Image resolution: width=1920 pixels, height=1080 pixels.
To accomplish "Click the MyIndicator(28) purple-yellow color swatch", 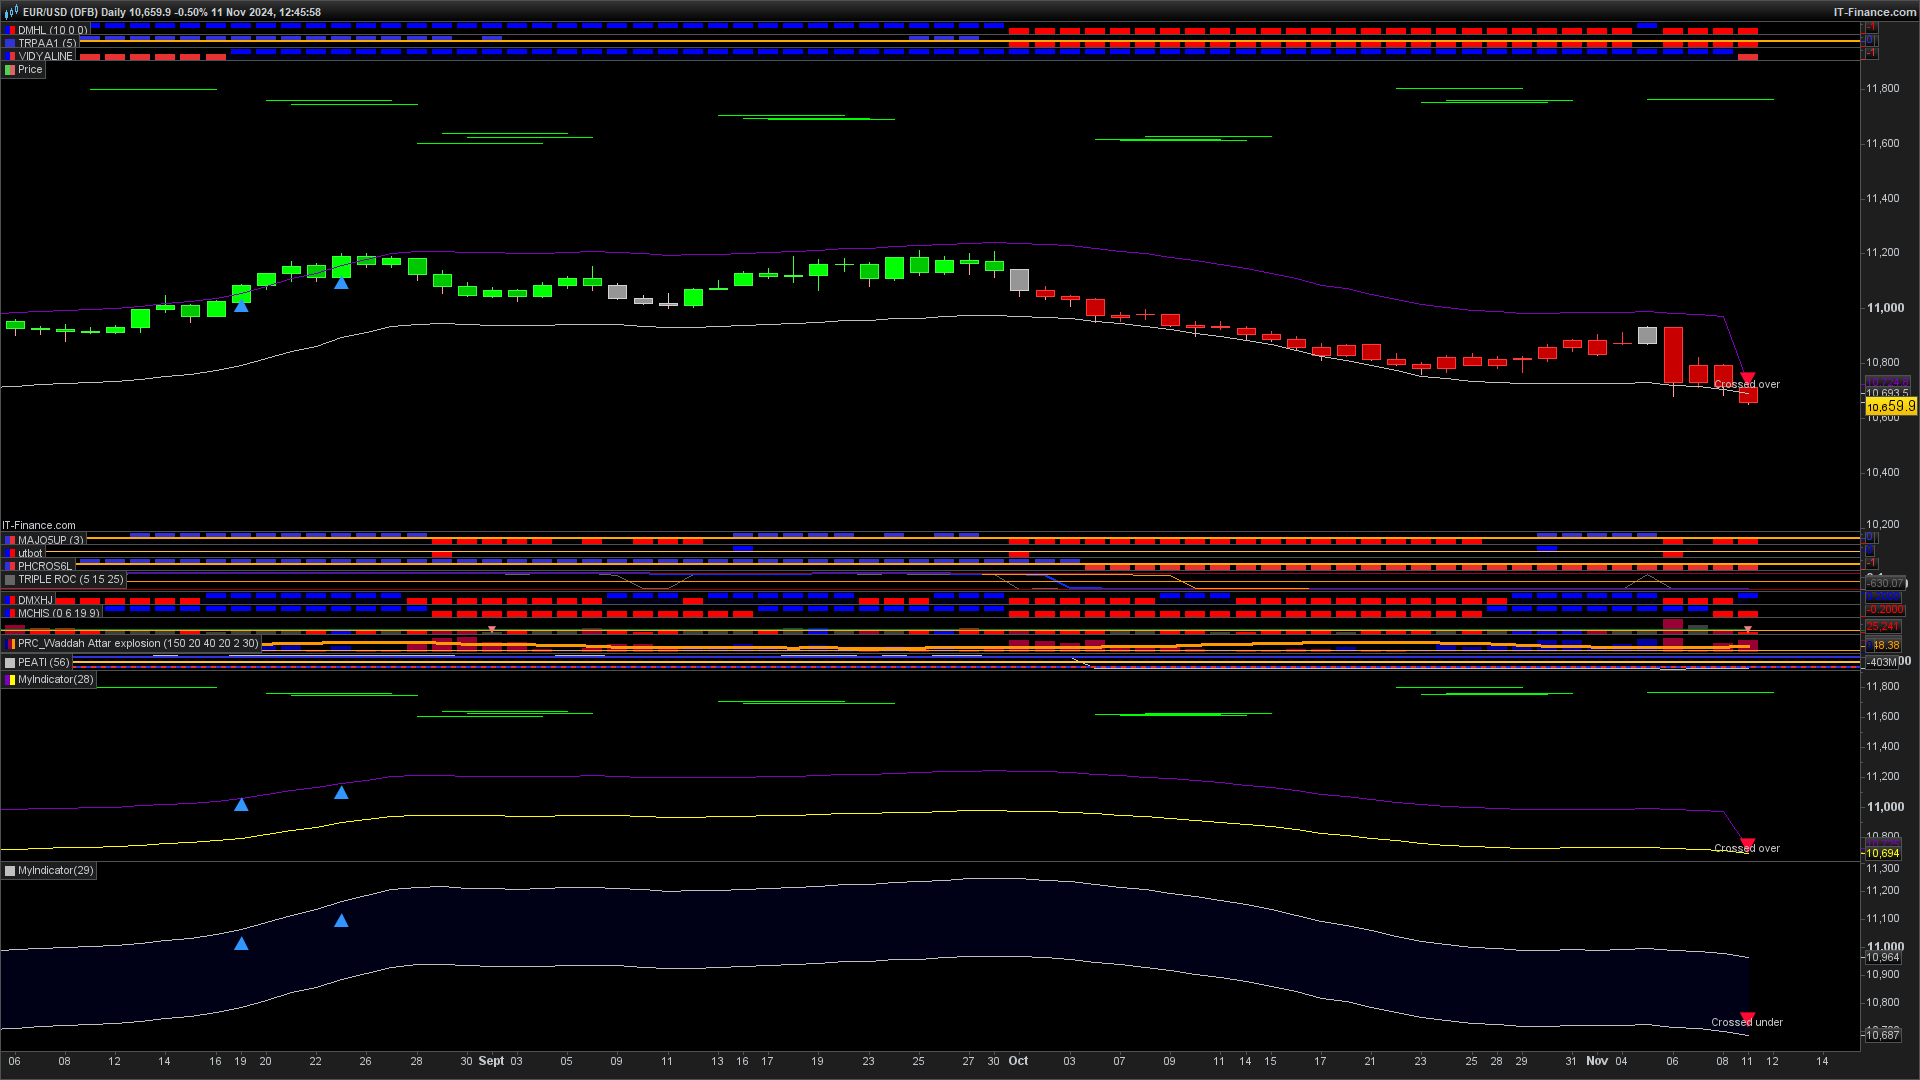I will tap(10, 680).
